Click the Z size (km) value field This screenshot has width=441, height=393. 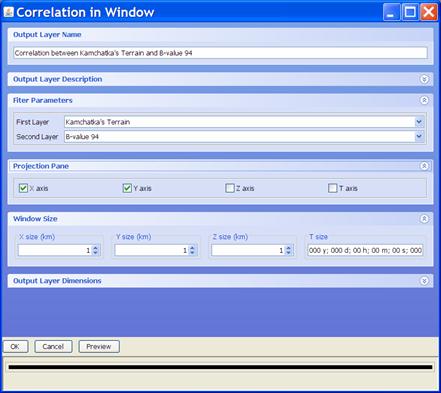[x=248, y=250]
